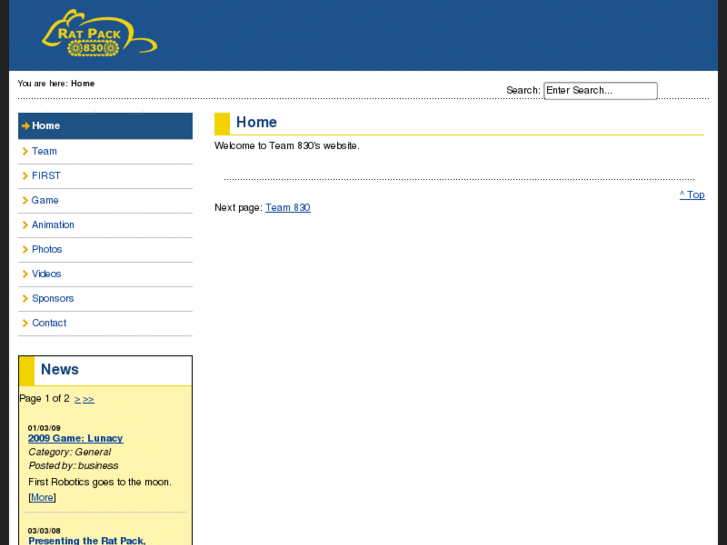
Task: Open the Home menu item
Action: [x=105, y=126]
